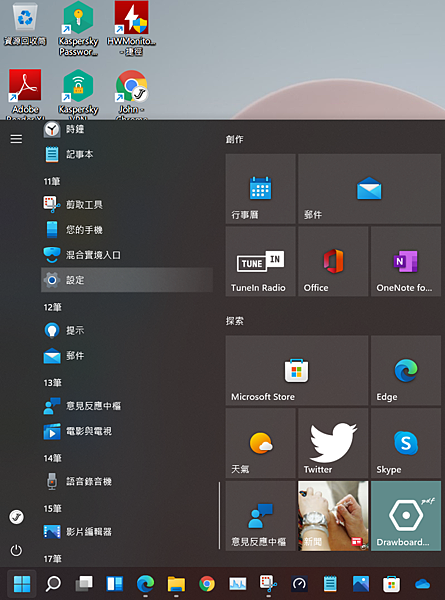Jump via the 12筆 group header

pyautogui.click(x=52, y=307)
